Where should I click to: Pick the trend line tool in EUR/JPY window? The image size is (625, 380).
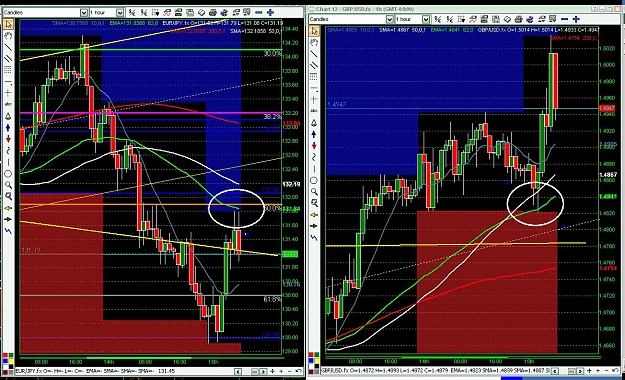(8, 47)
